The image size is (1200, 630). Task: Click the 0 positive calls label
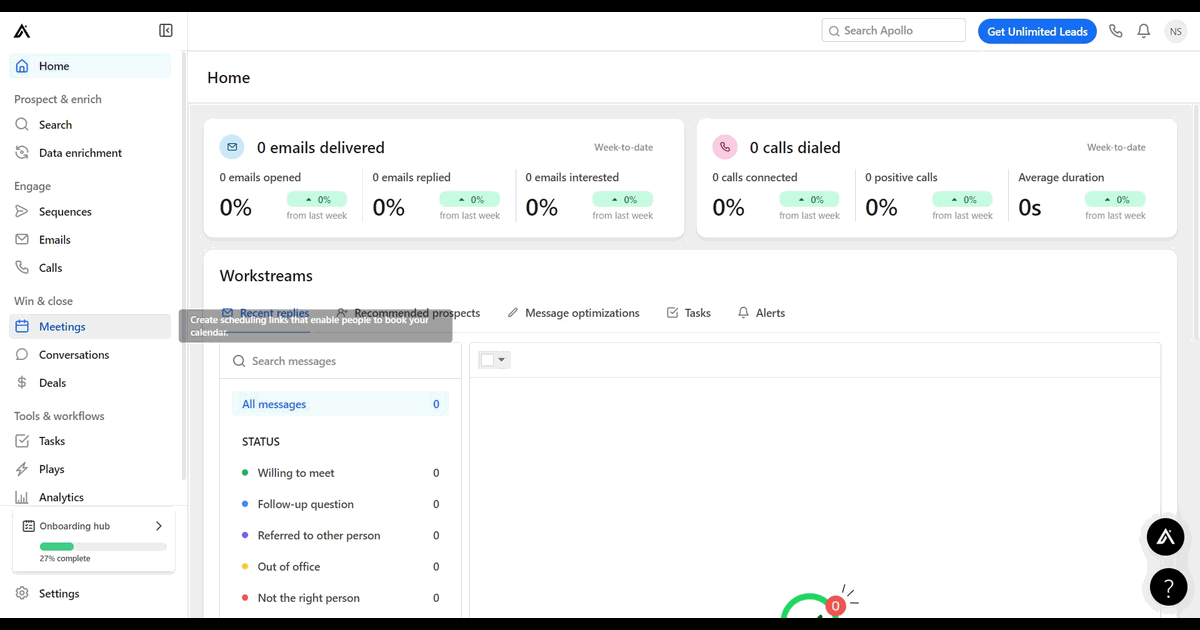click(901, 177)
